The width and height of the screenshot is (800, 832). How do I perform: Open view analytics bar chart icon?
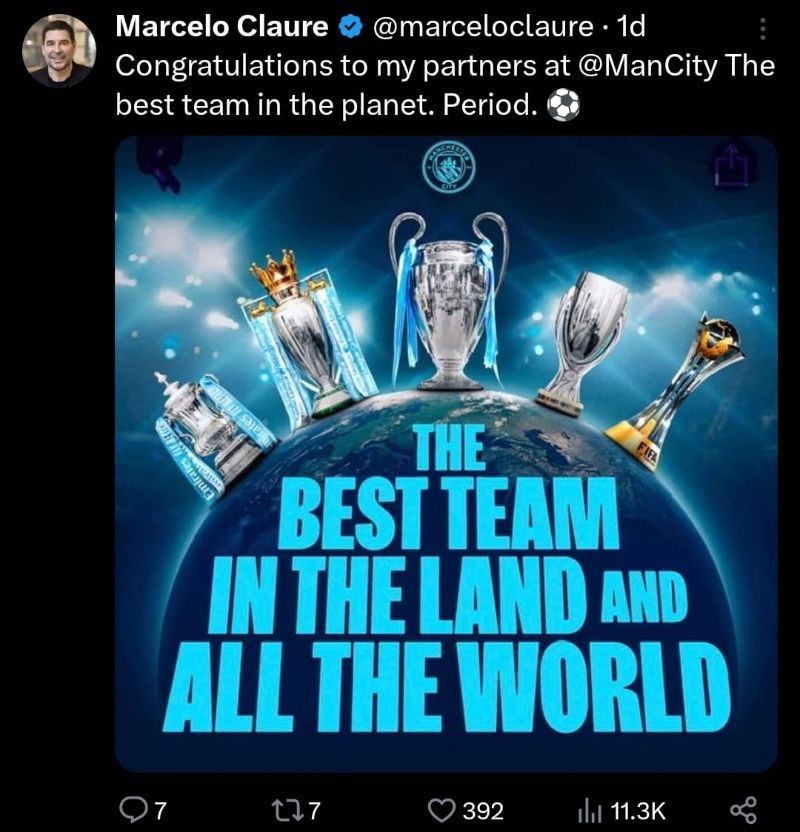pos(589,811)
